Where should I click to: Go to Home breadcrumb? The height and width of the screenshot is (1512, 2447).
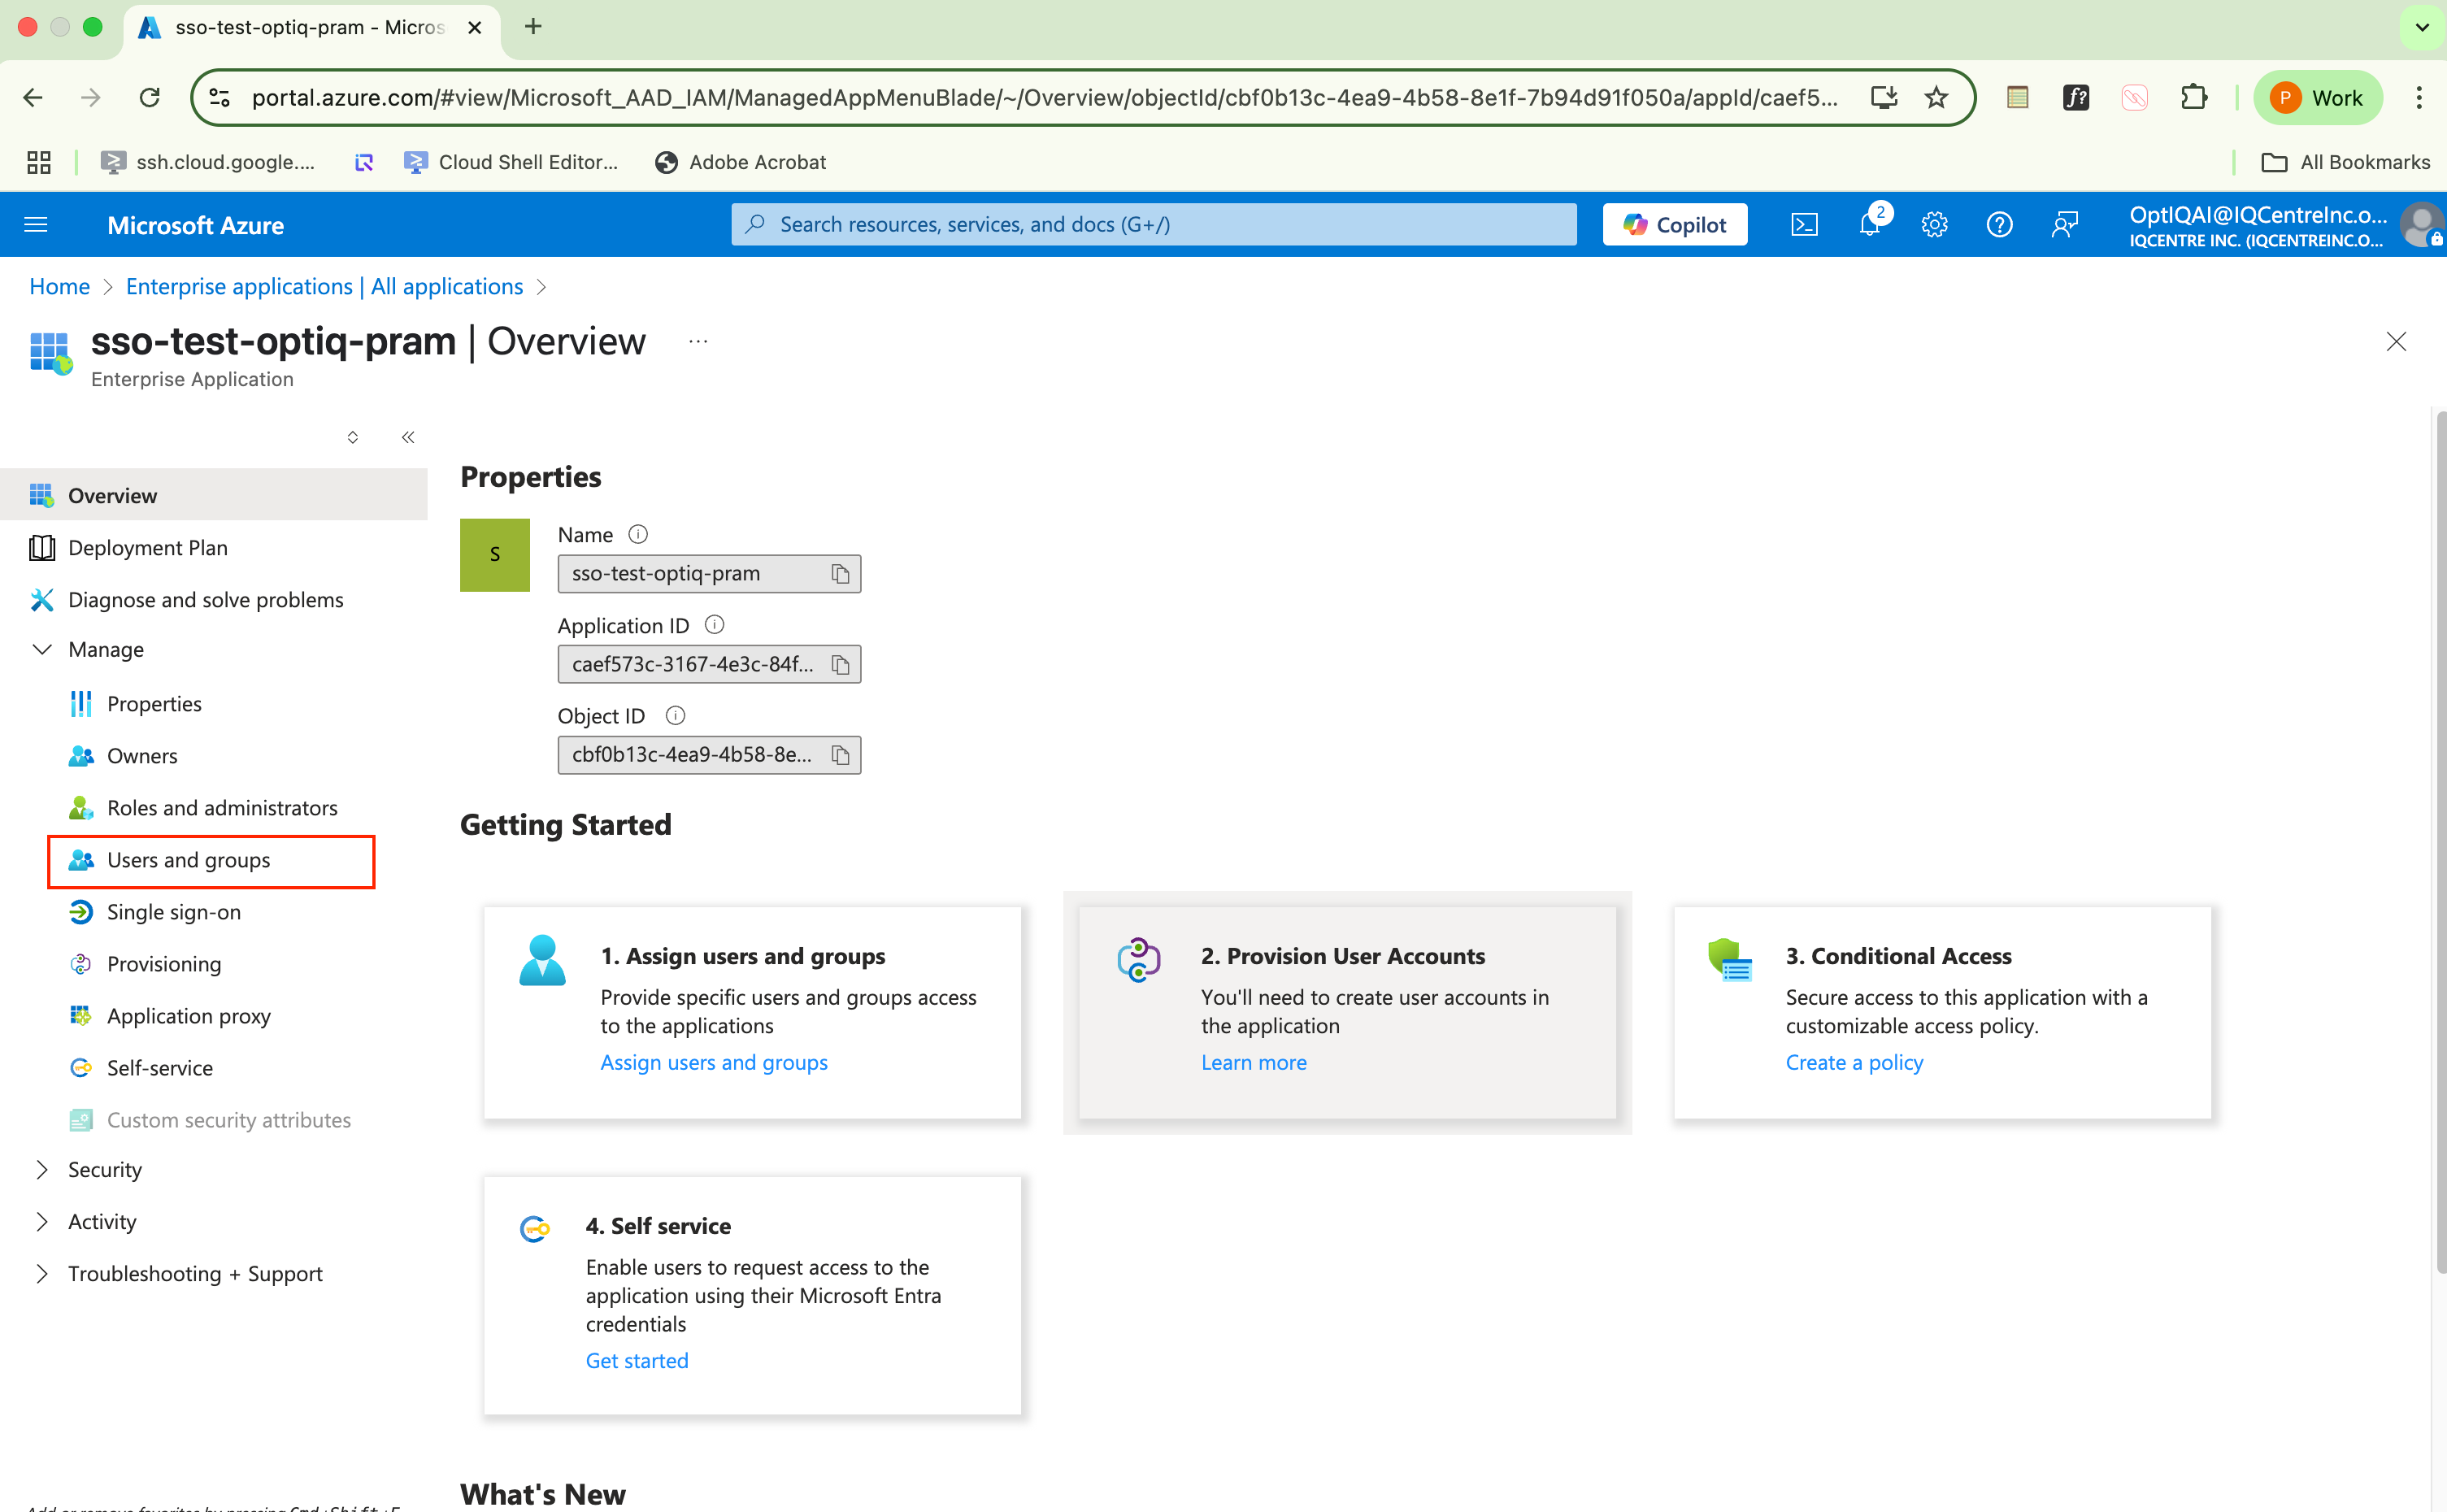tap(59, 287)
